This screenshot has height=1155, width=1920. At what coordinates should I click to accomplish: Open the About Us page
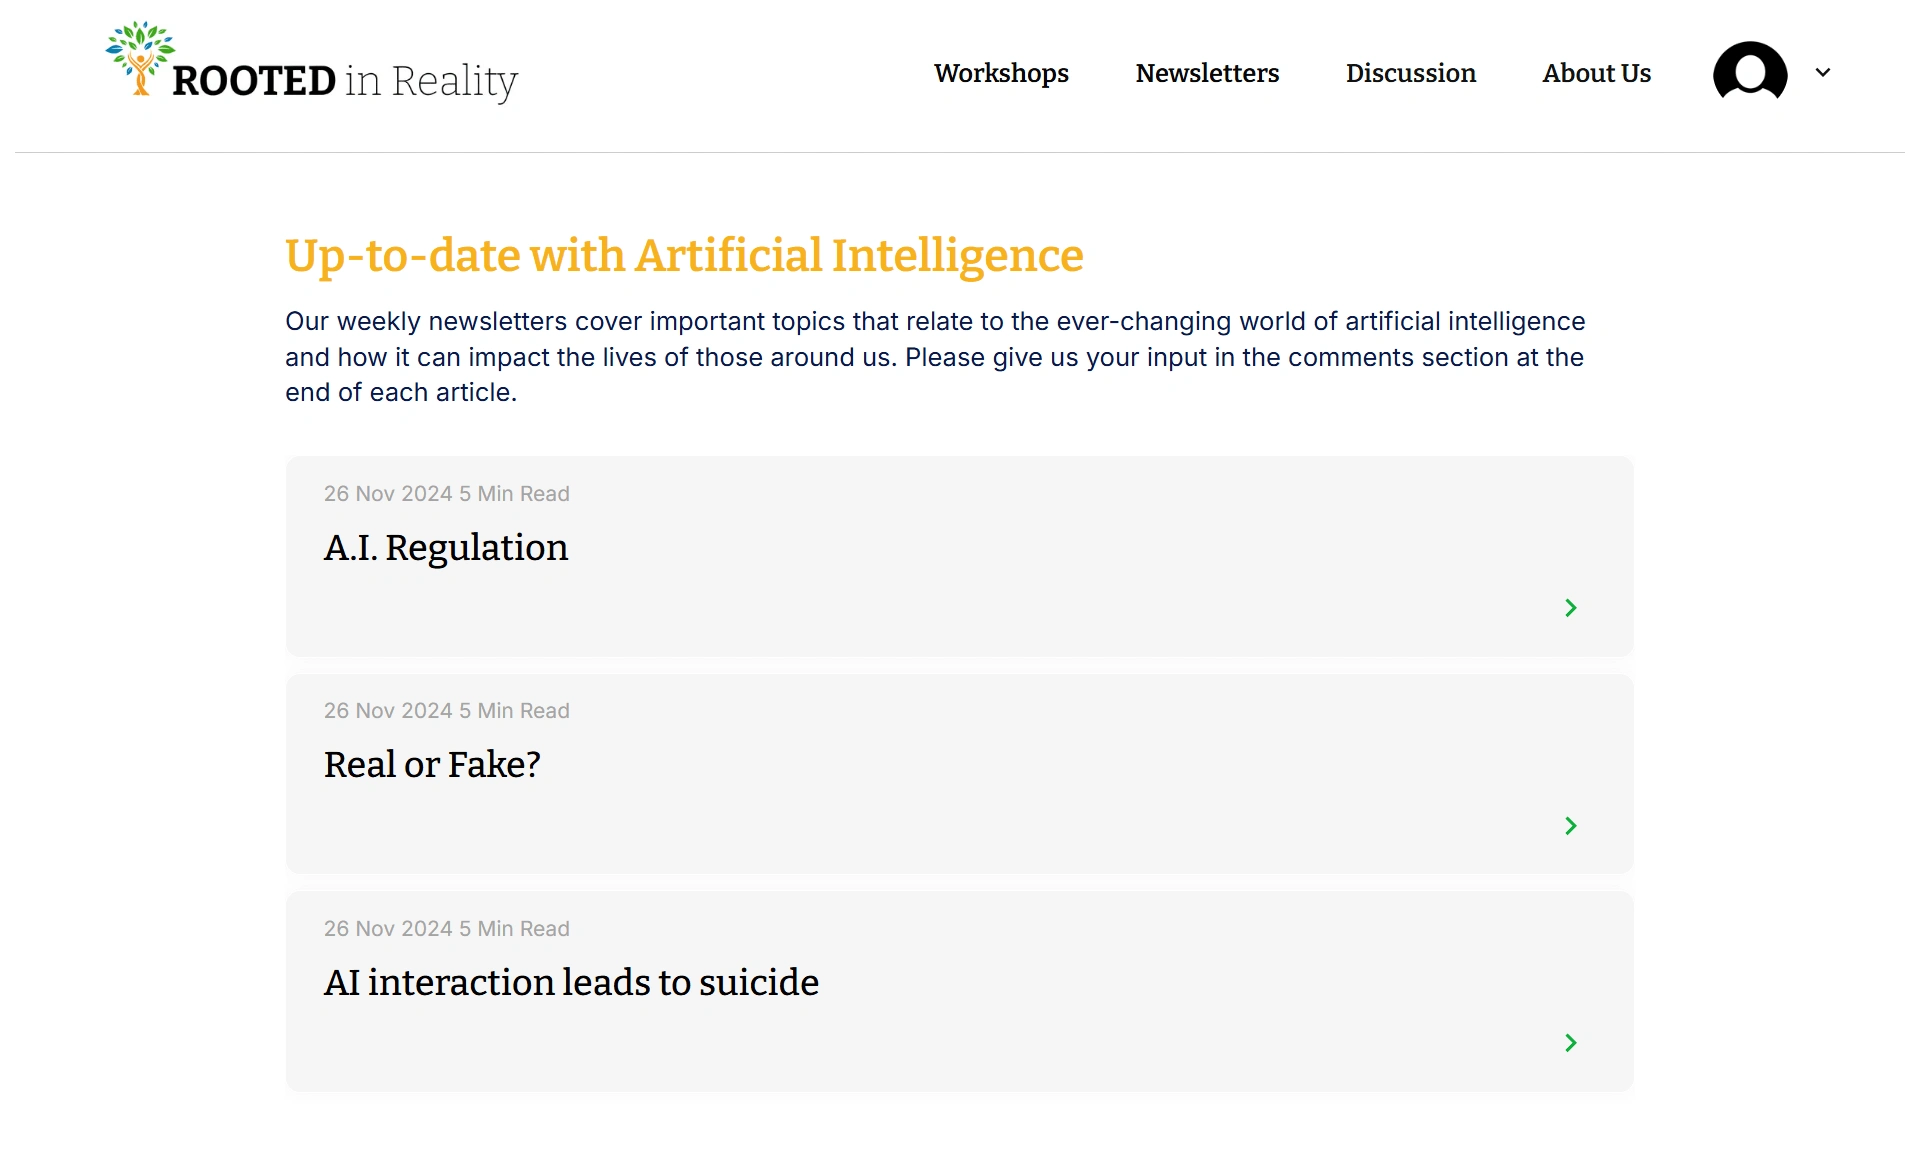[1596, 73]
